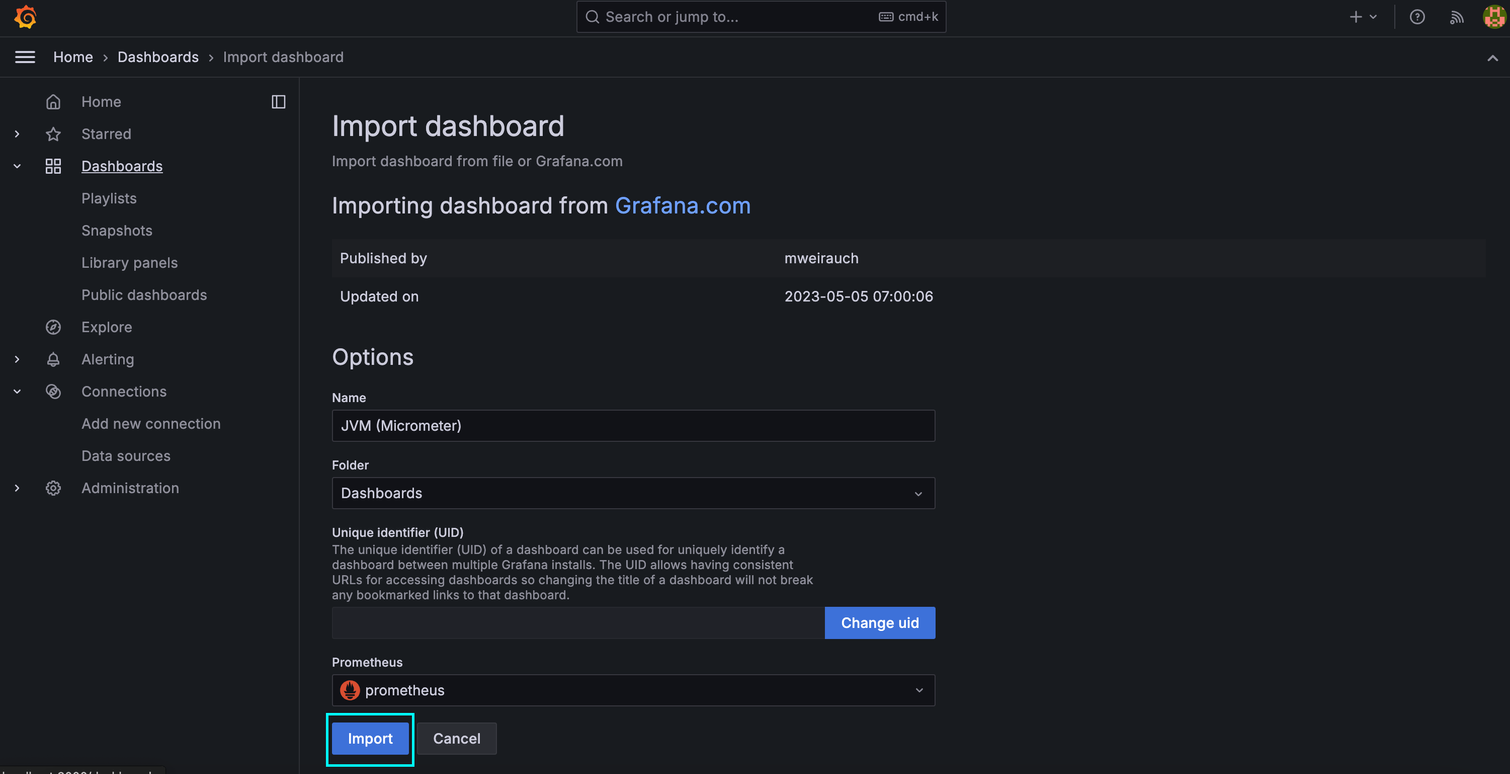Open the dropdown arrow next to plus
The height and width of the screenshot is (774, 1510).
click(1373, 17)
